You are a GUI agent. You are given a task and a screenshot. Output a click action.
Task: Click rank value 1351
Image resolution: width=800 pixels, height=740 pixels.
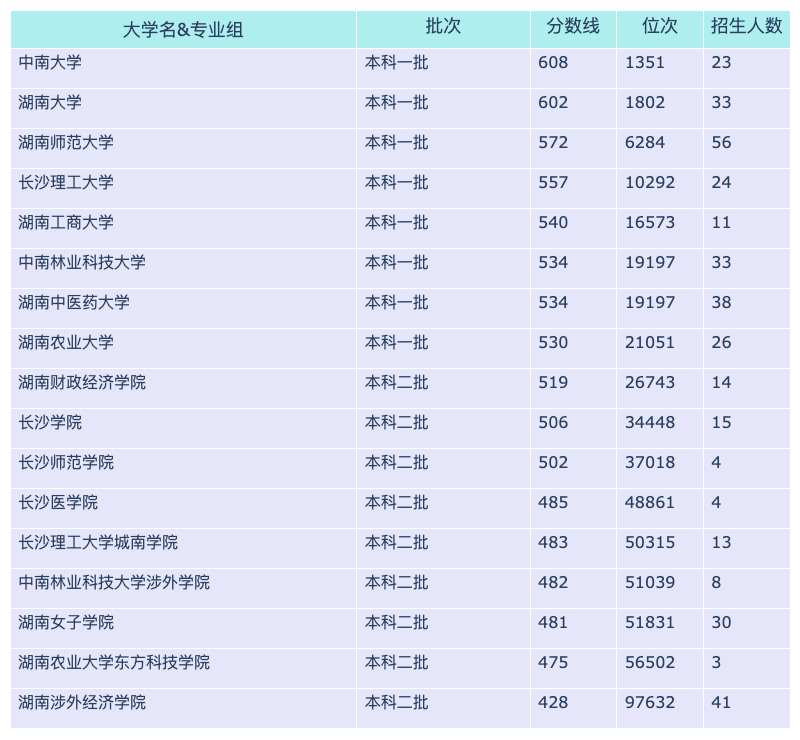click(x=645, y=62)
